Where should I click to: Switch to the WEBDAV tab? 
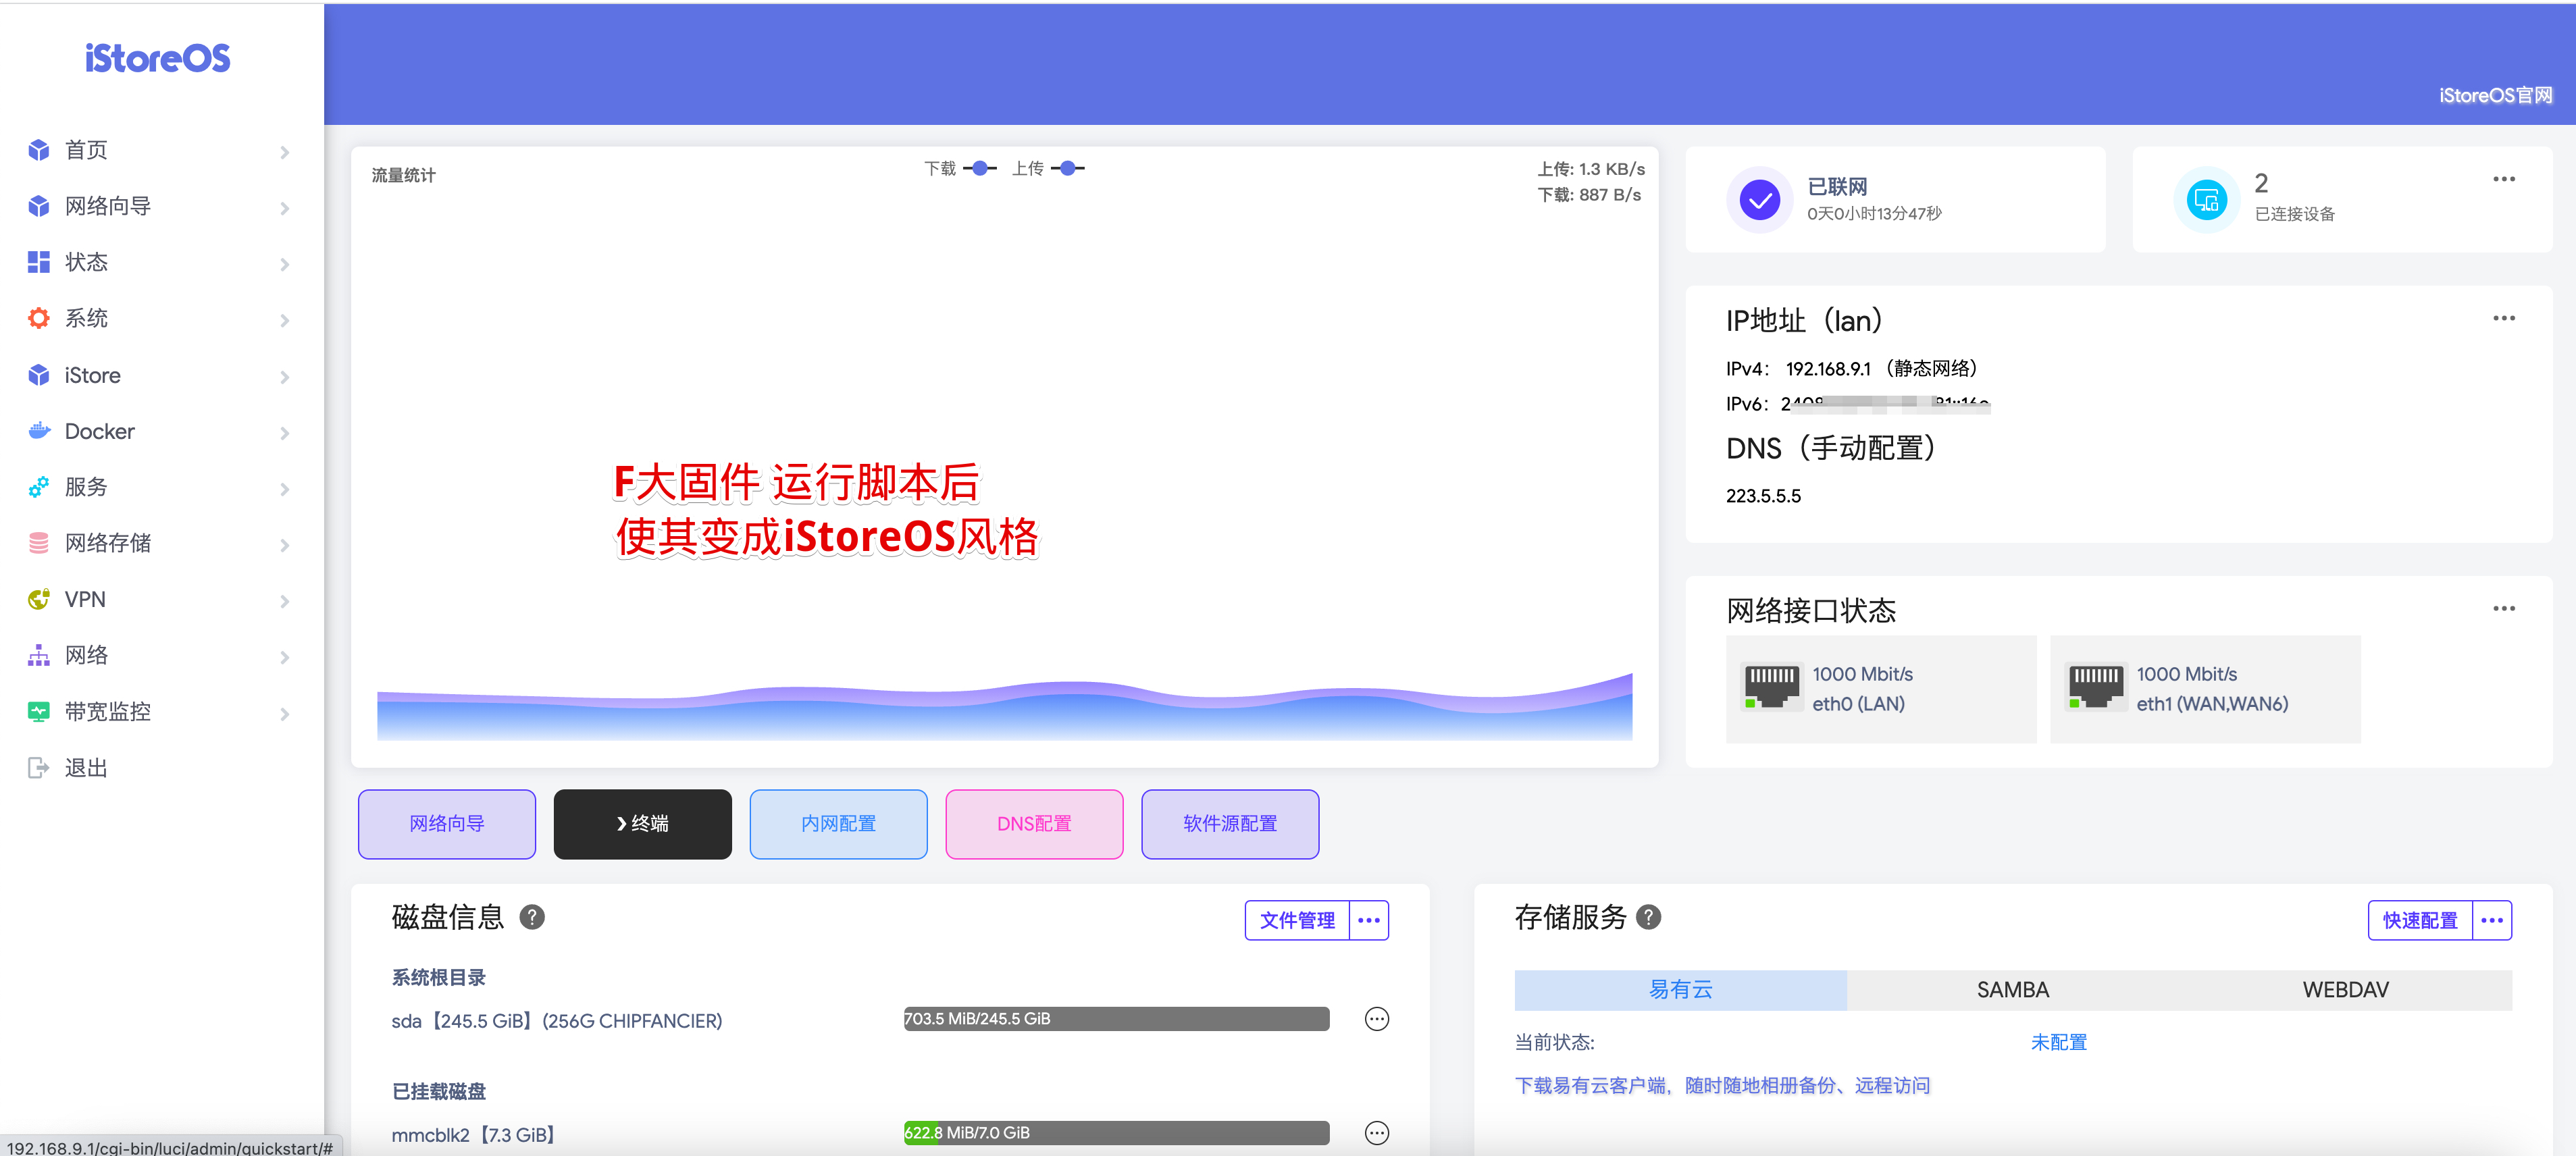coord(2345,989)
